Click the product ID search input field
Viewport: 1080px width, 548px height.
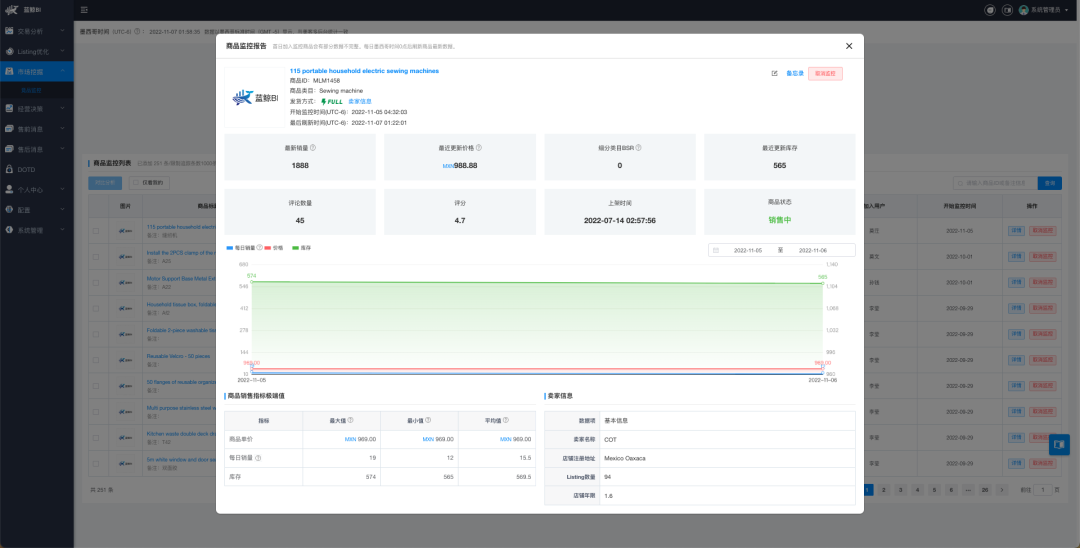pos(995,183)
